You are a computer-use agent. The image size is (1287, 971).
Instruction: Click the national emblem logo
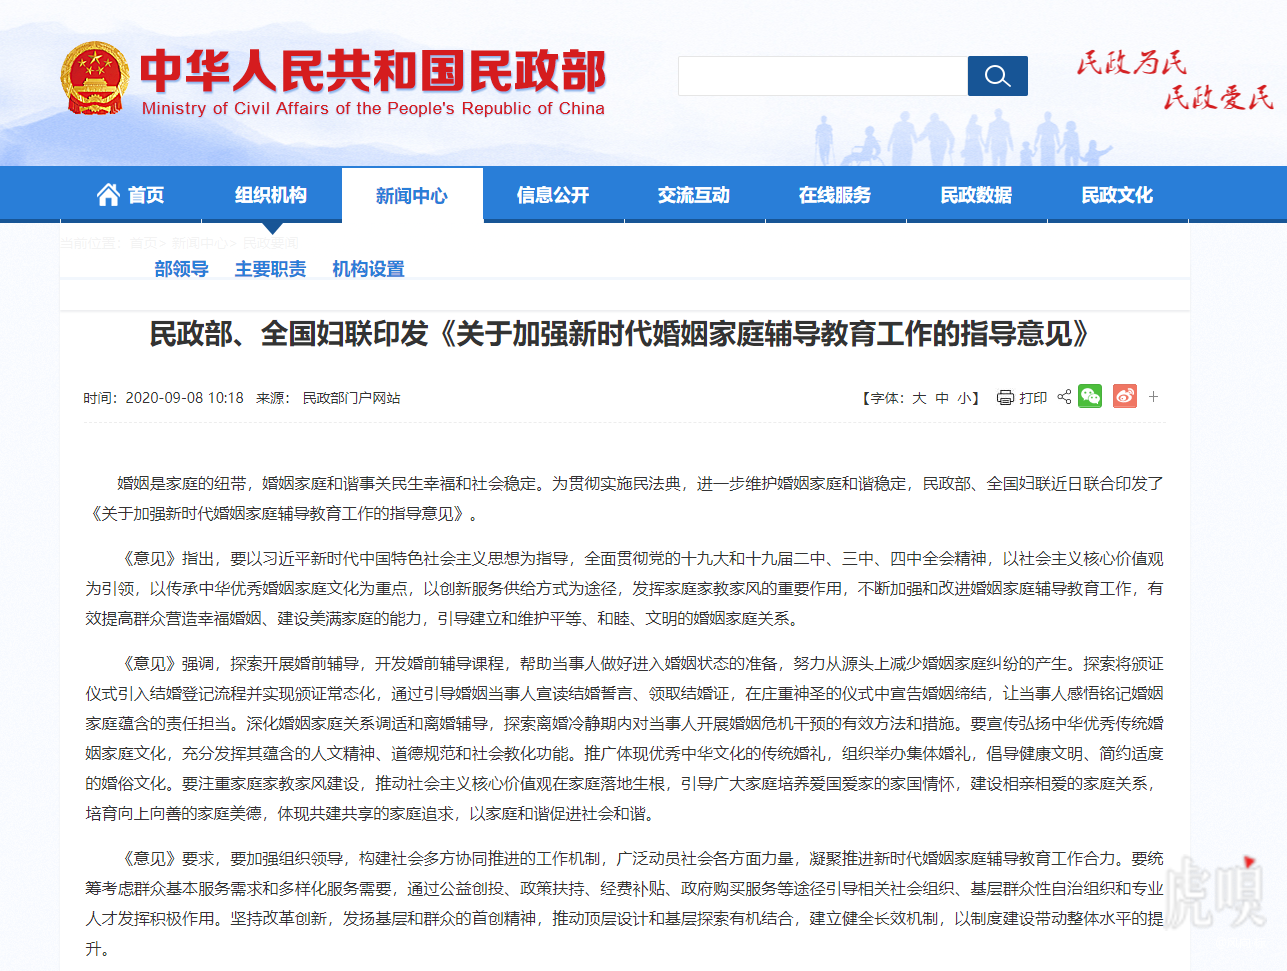[x=95, y=78]
